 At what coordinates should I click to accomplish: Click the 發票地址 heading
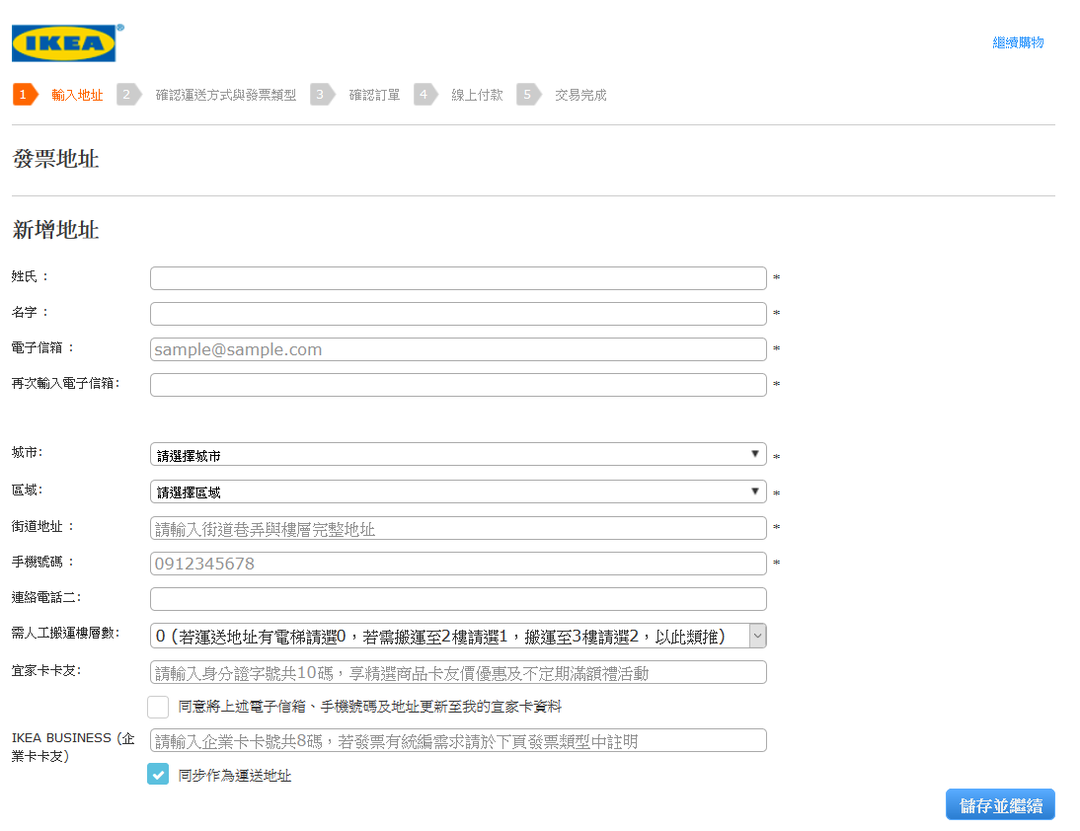[56, 159]
